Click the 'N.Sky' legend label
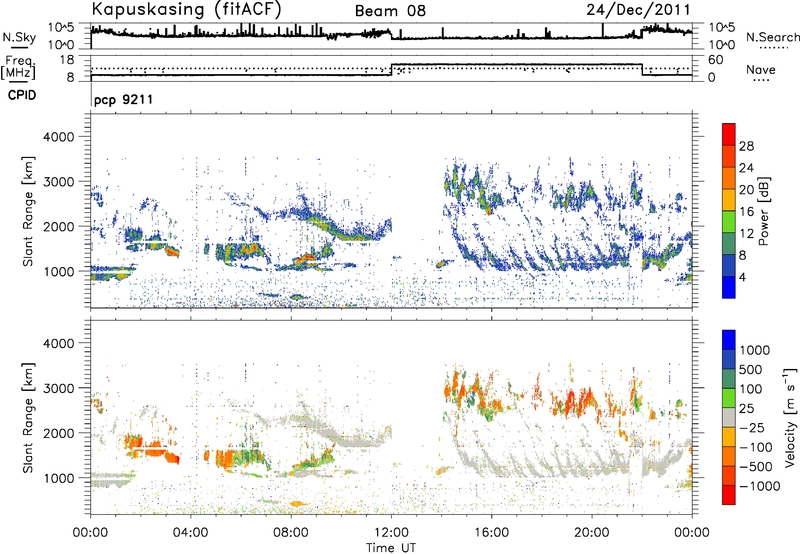The height and width of the screenshot is (554, 800). [19, 37]
